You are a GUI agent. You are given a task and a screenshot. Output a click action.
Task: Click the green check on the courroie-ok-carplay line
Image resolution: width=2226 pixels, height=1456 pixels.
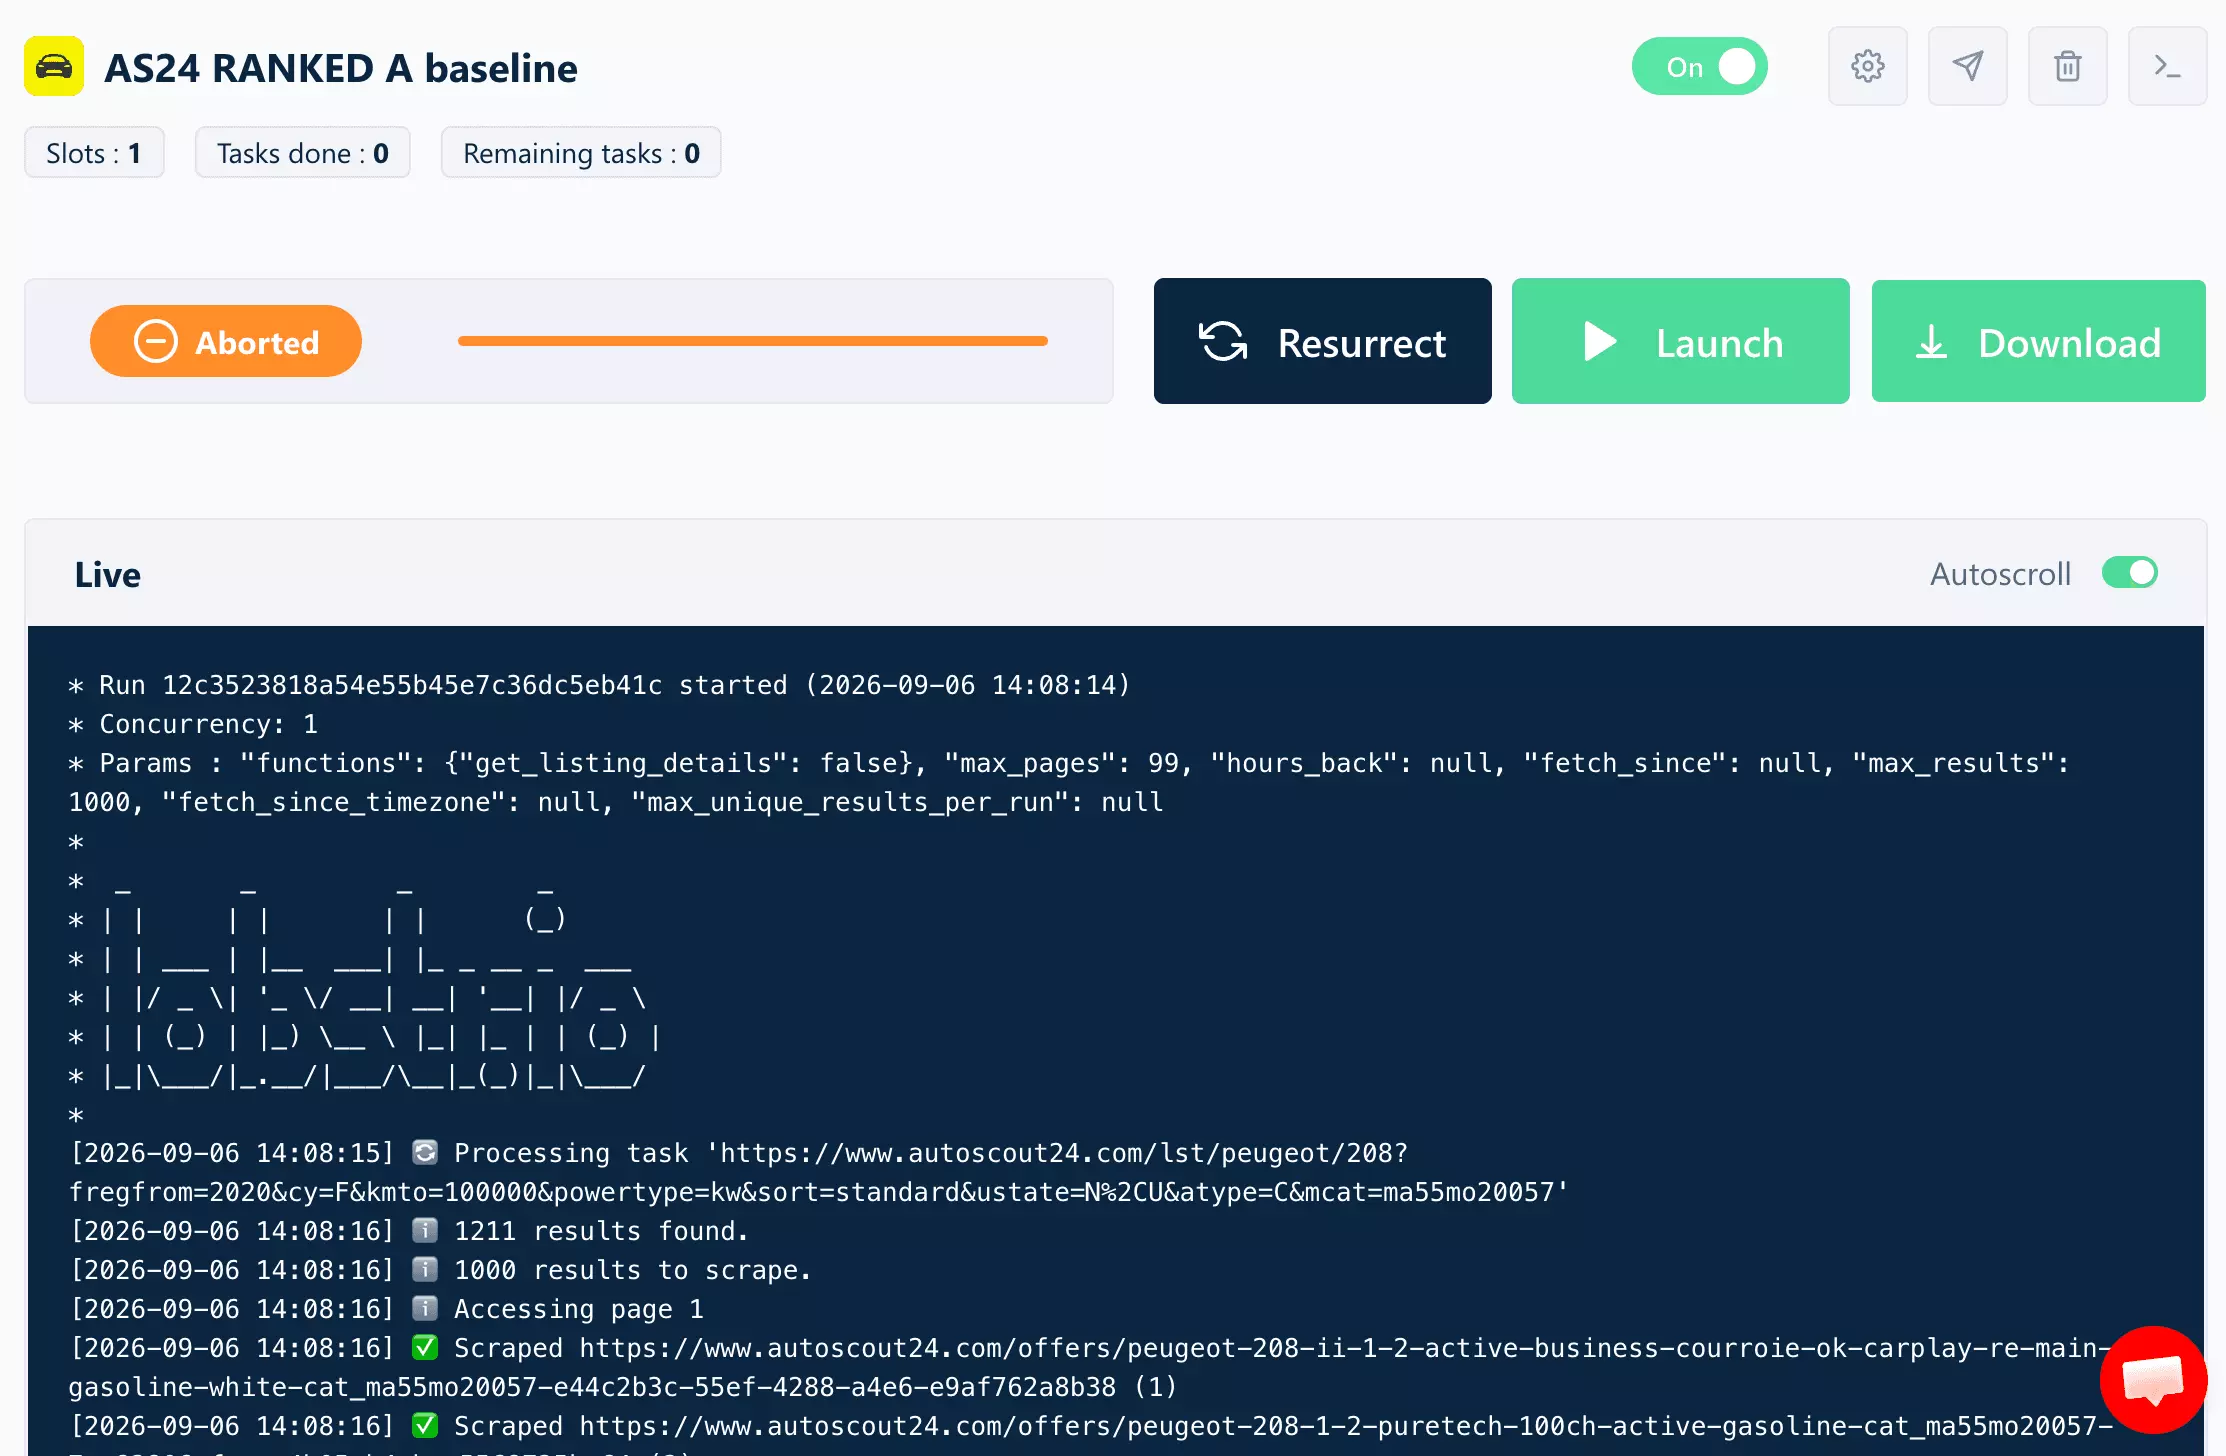point(425,1348)
